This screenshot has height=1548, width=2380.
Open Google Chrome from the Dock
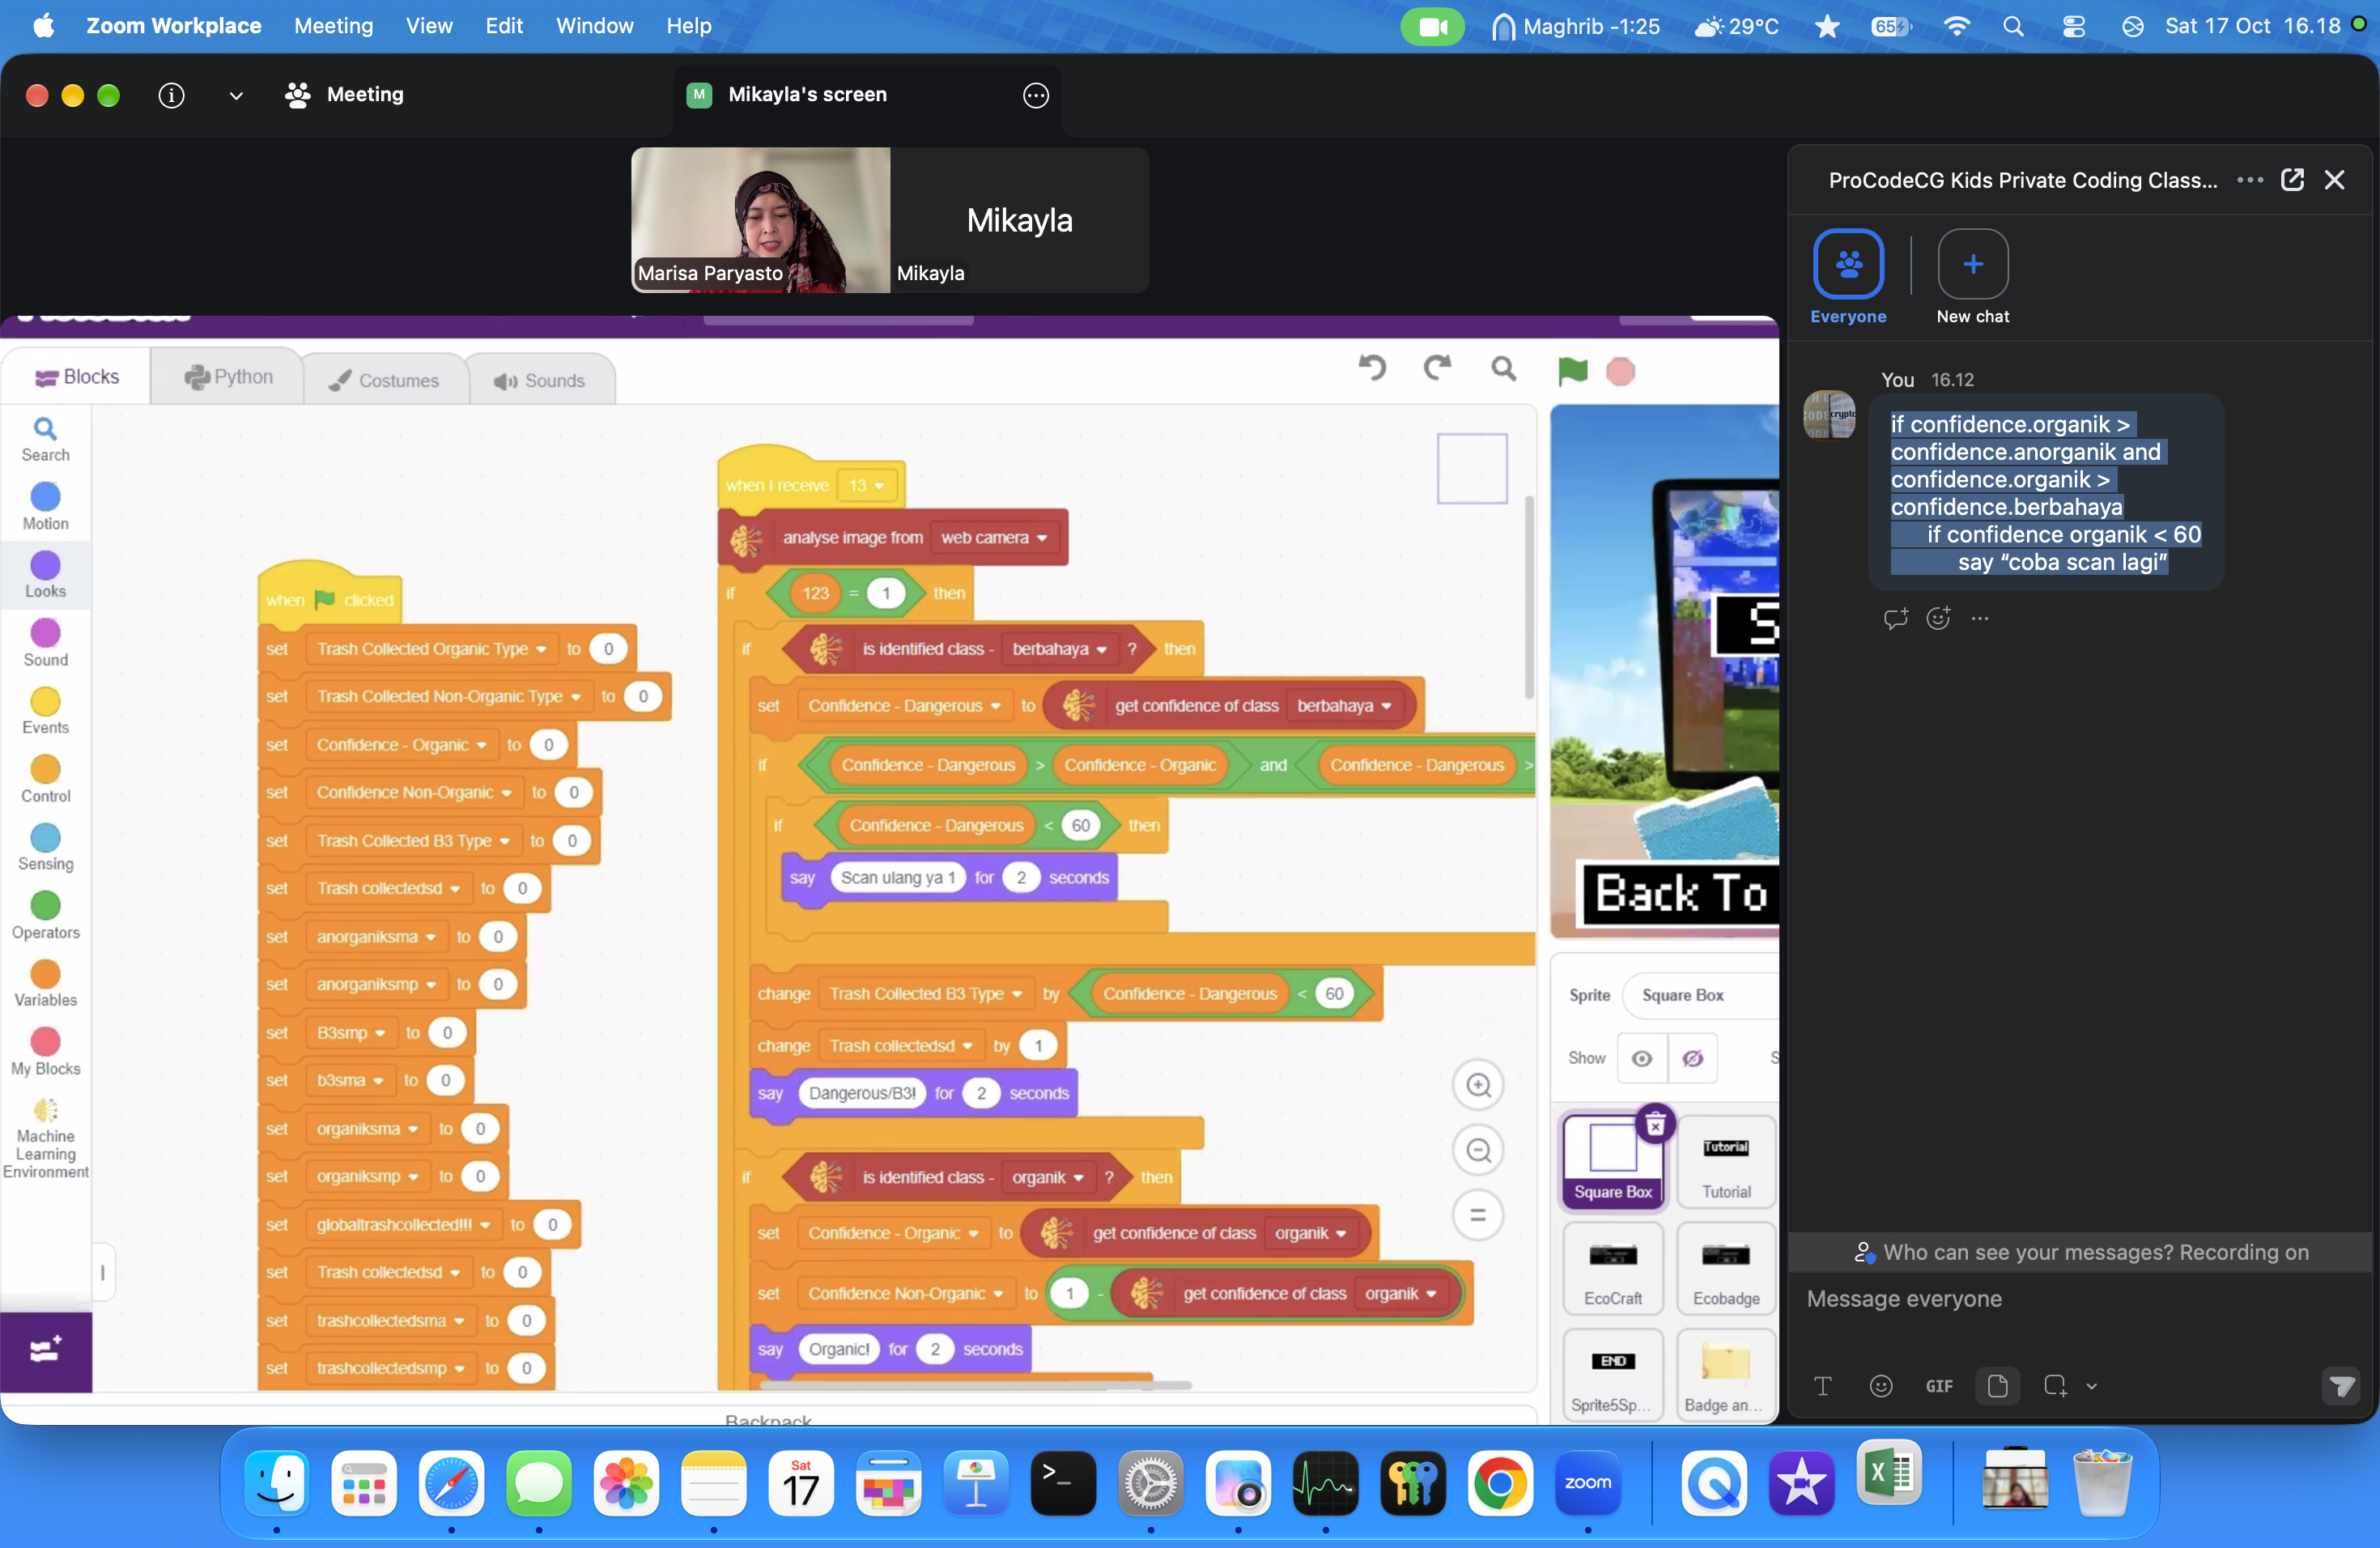click(x=1500, y=1483)
